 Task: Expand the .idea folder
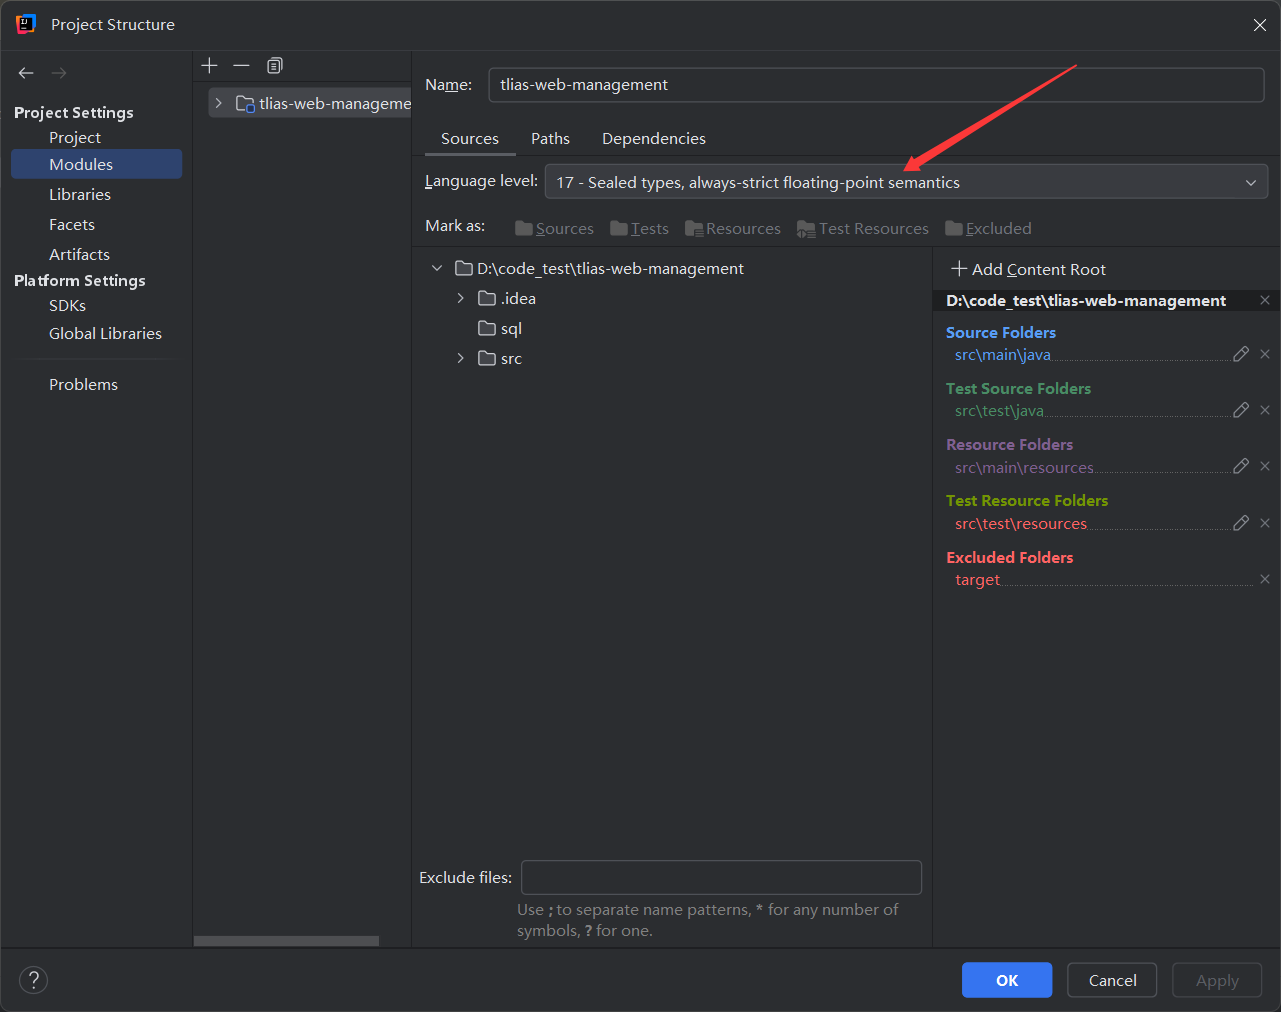point(460,298)
